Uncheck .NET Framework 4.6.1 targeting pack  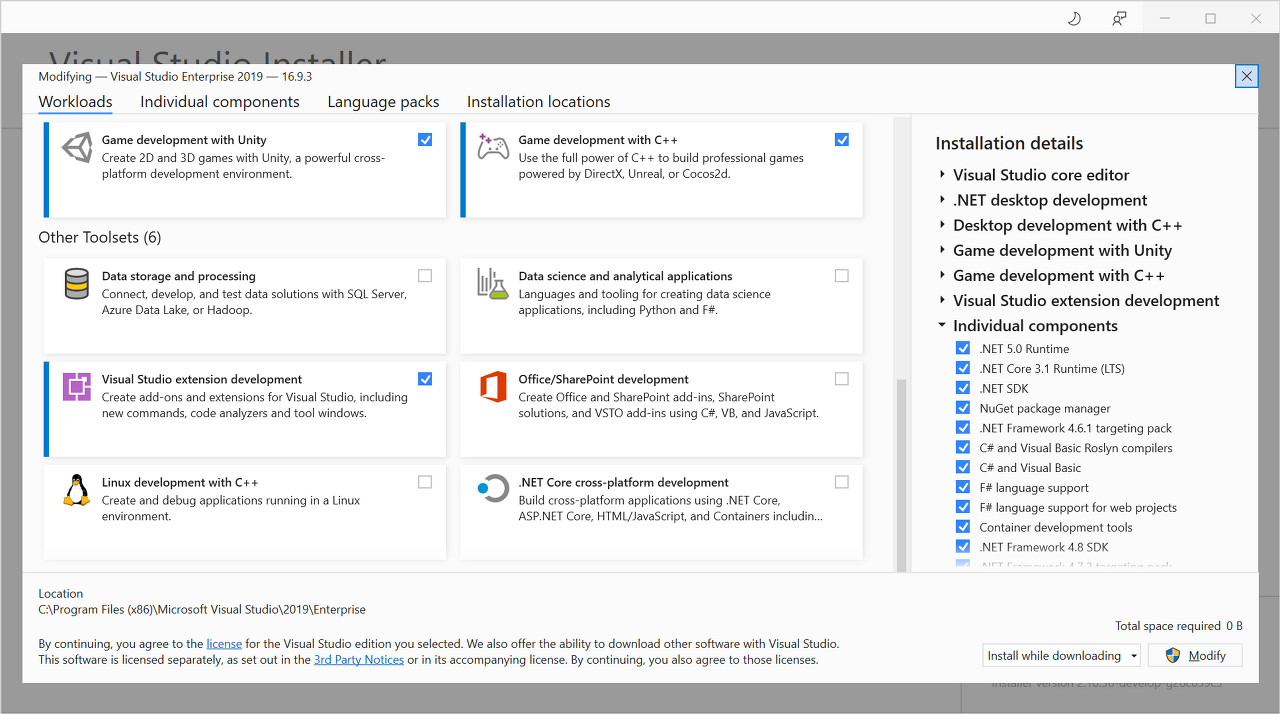(963, 428)
